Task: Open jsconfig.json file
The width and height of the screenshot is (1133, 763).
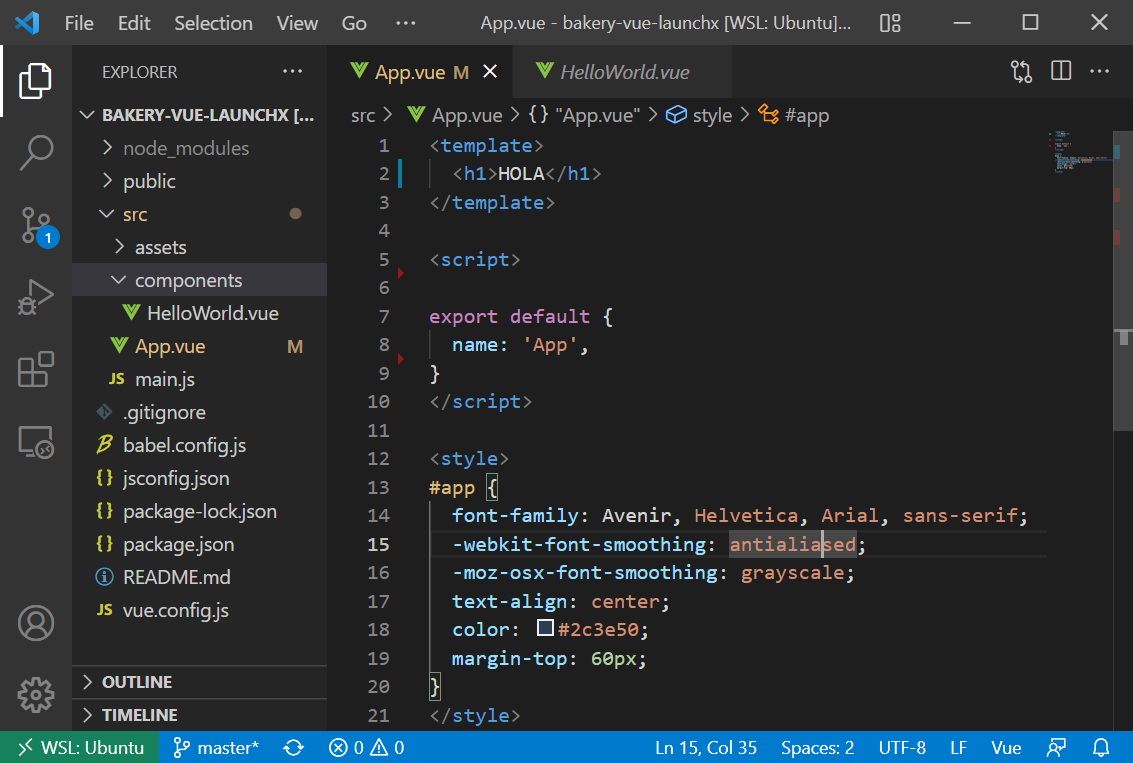Action: pyautogui.click(x=200, y=478)
